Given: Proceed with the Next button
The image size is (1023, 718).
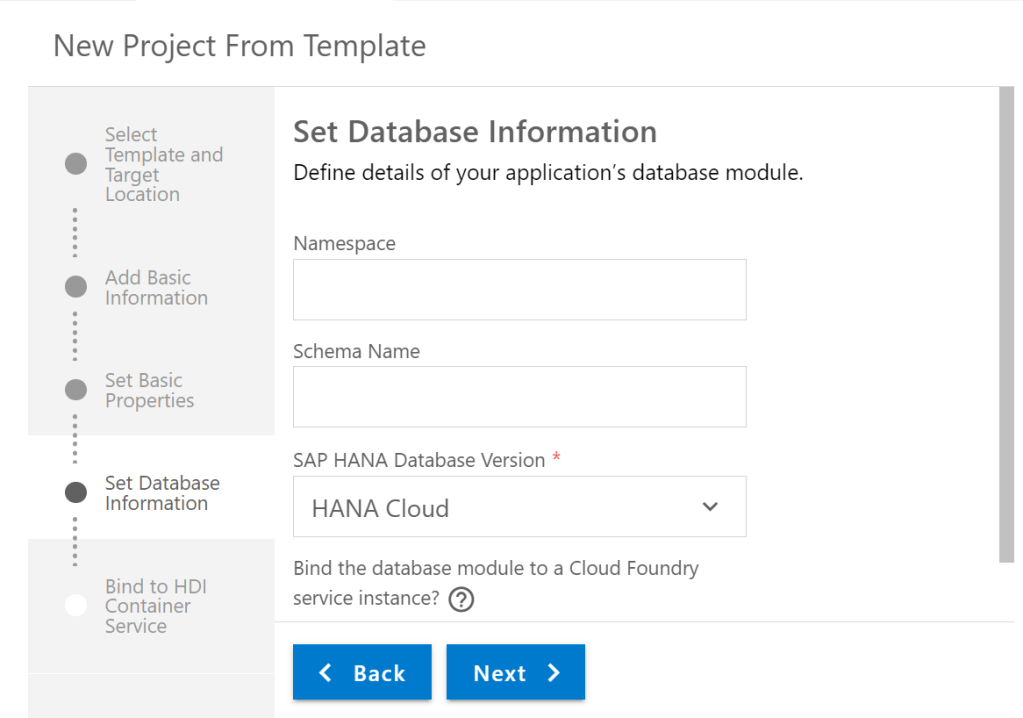Looking at the screenshot, I should (x=515, y=673).
